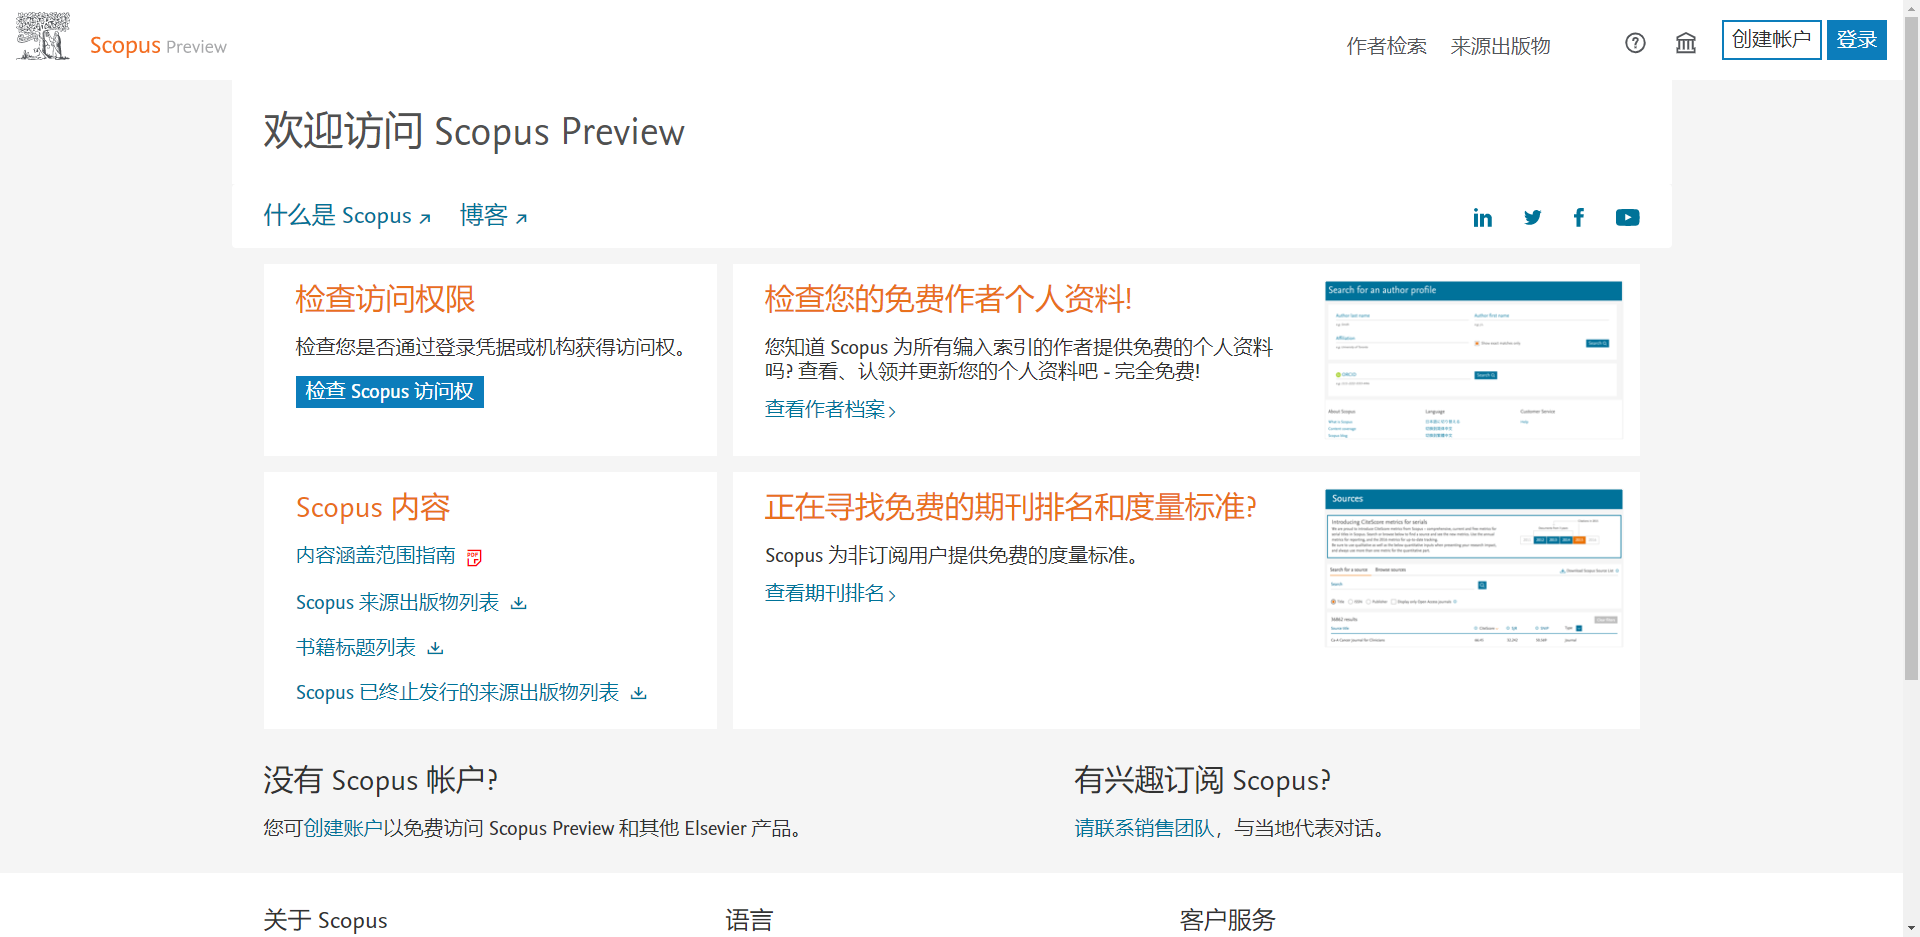The height and width of the screenshot is (937, 1920).
Task: Open the 查看期刊排名 link
Action: pos(830,594)
